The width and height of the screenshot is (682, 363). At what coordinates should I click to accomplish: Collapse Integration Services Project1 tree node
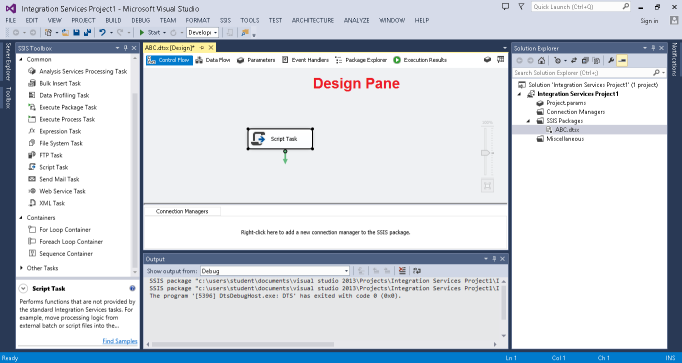click(x=519, y=94)
